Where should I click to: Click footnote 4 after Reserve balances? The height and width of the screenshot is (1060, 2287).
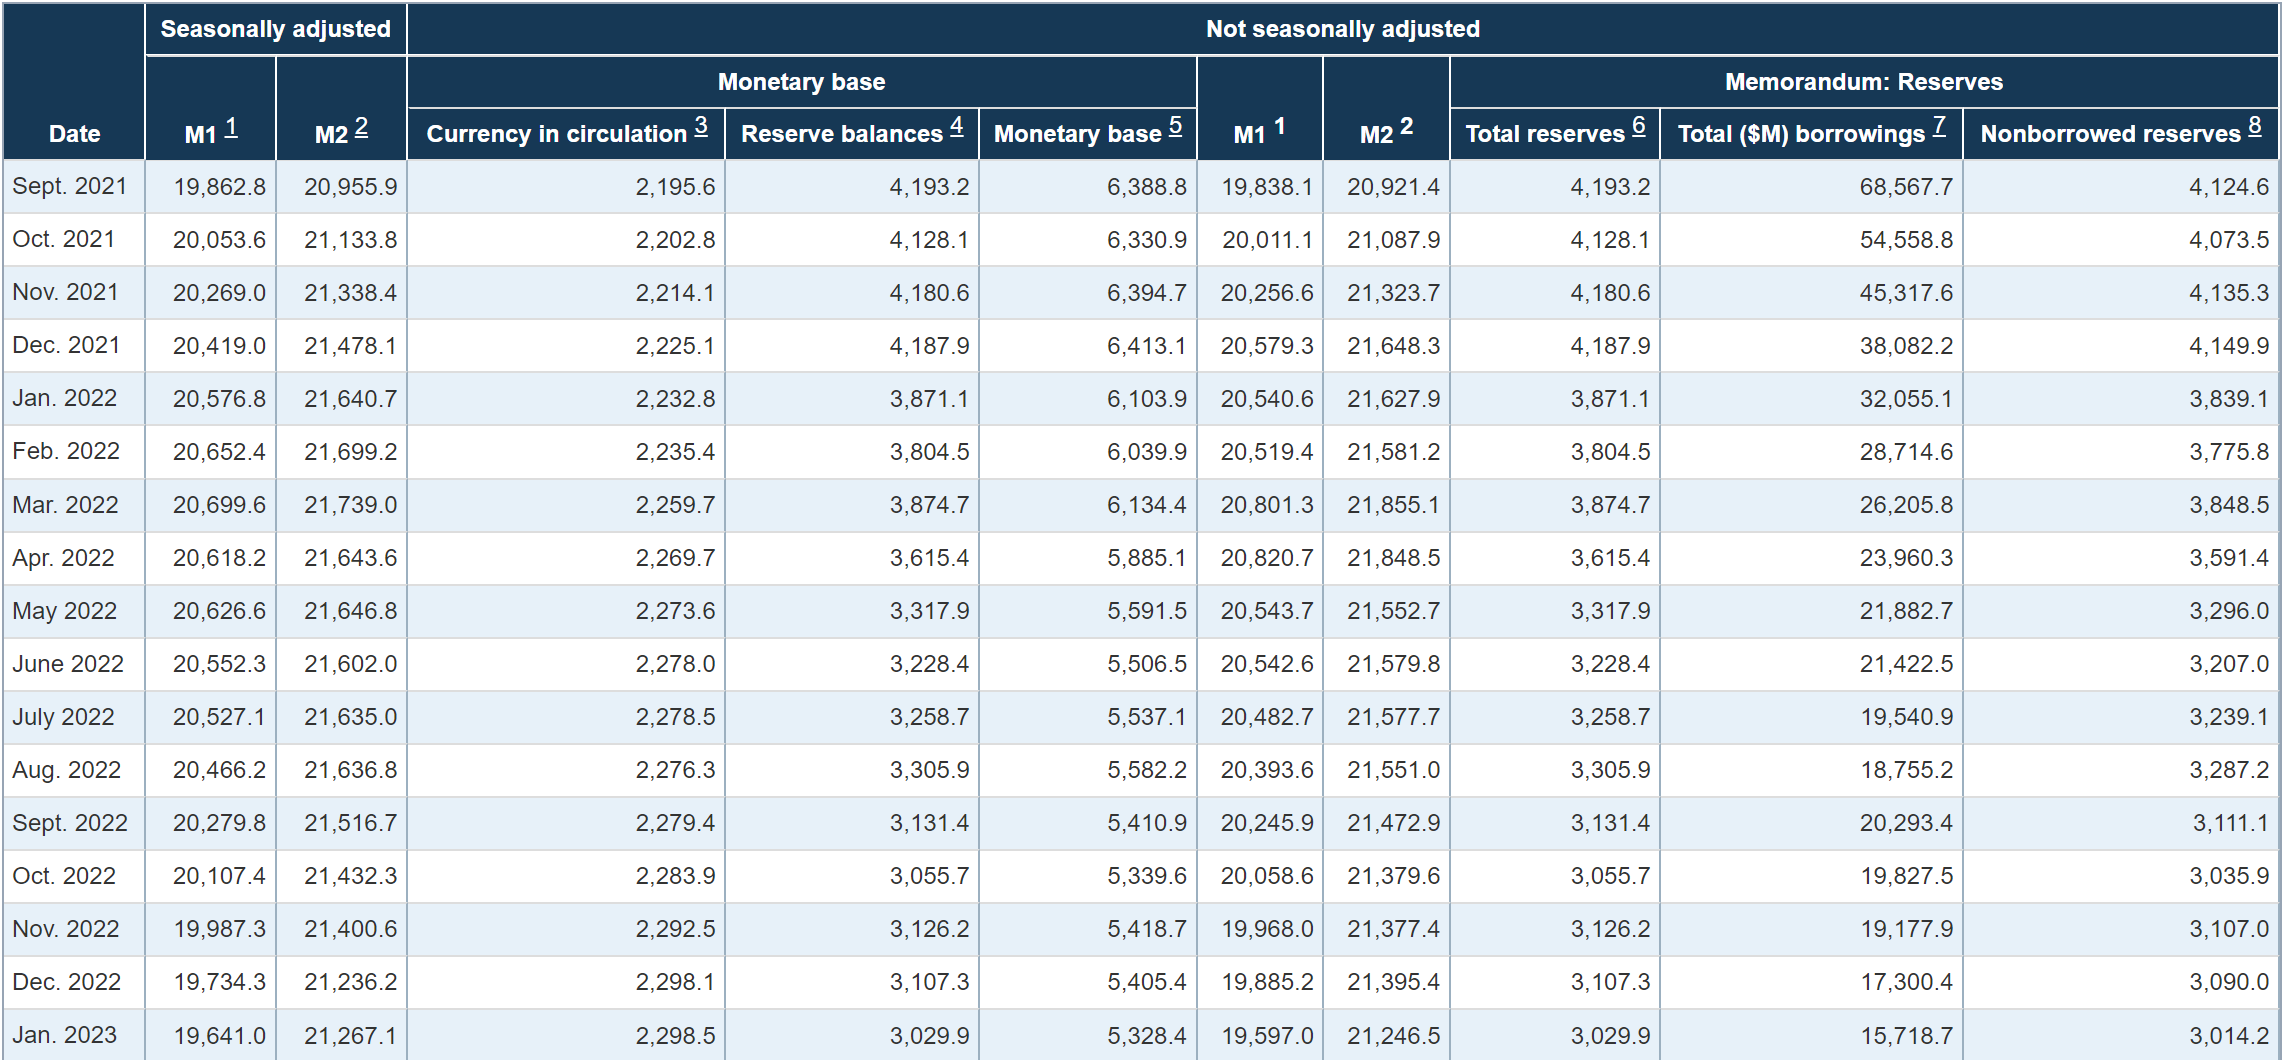coord(956,126)
